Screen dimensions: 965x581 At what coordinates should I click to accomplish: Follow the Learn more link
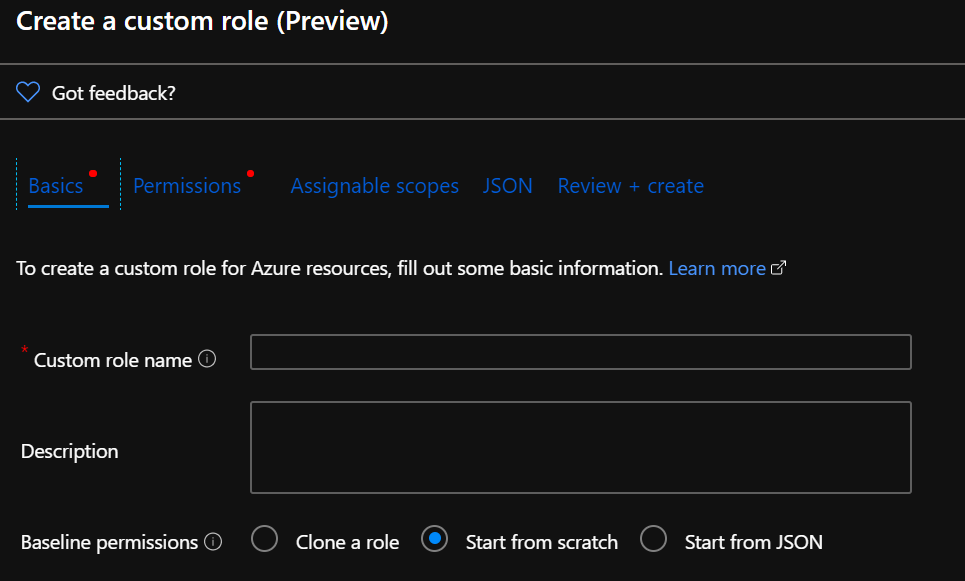click(717, 268)
